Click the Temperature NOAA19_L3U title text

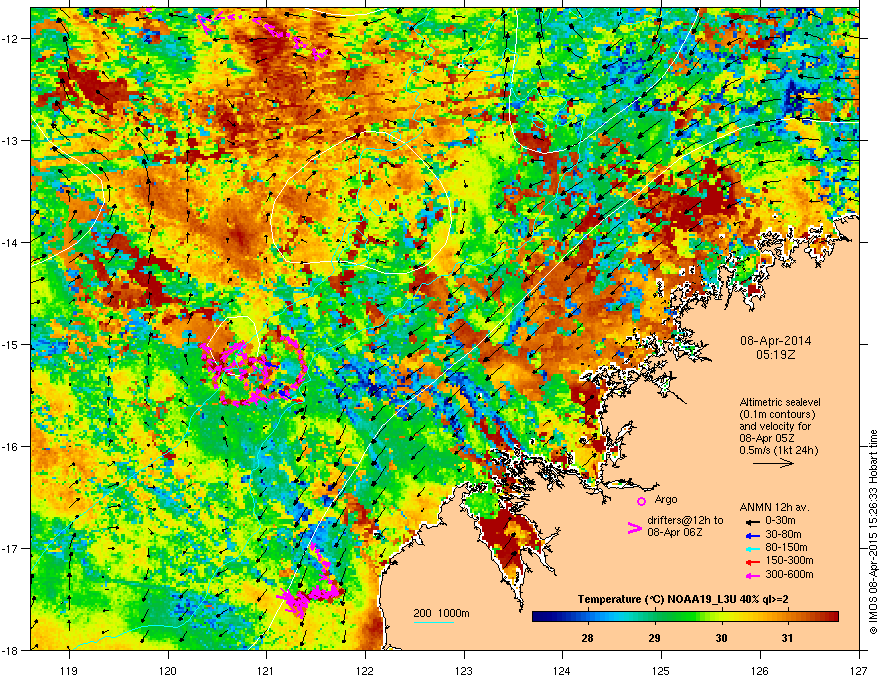[683, 600]
